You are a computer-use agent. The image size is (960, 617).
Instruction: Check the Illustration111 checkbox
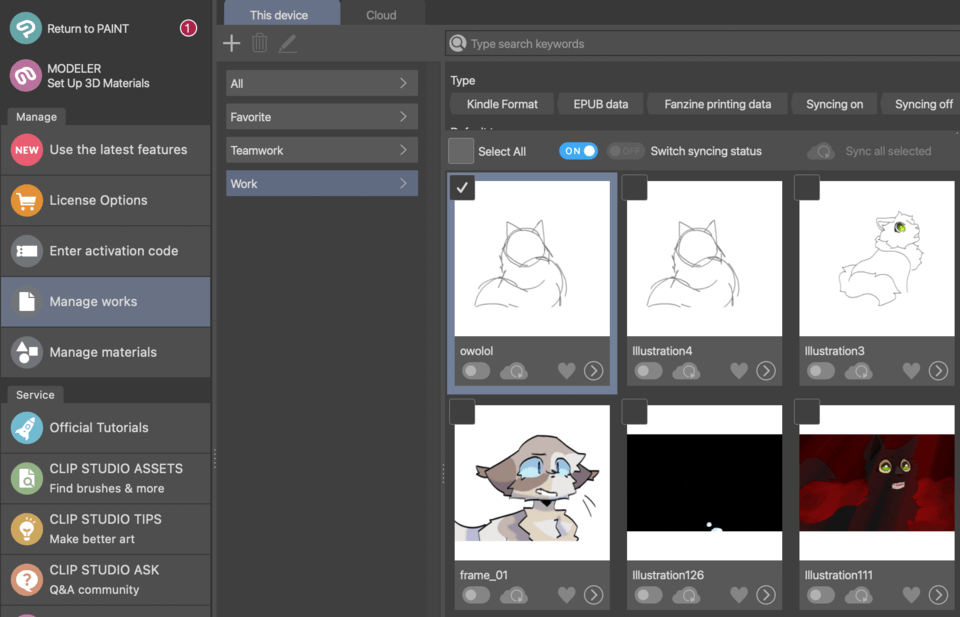tap(807, 412)
